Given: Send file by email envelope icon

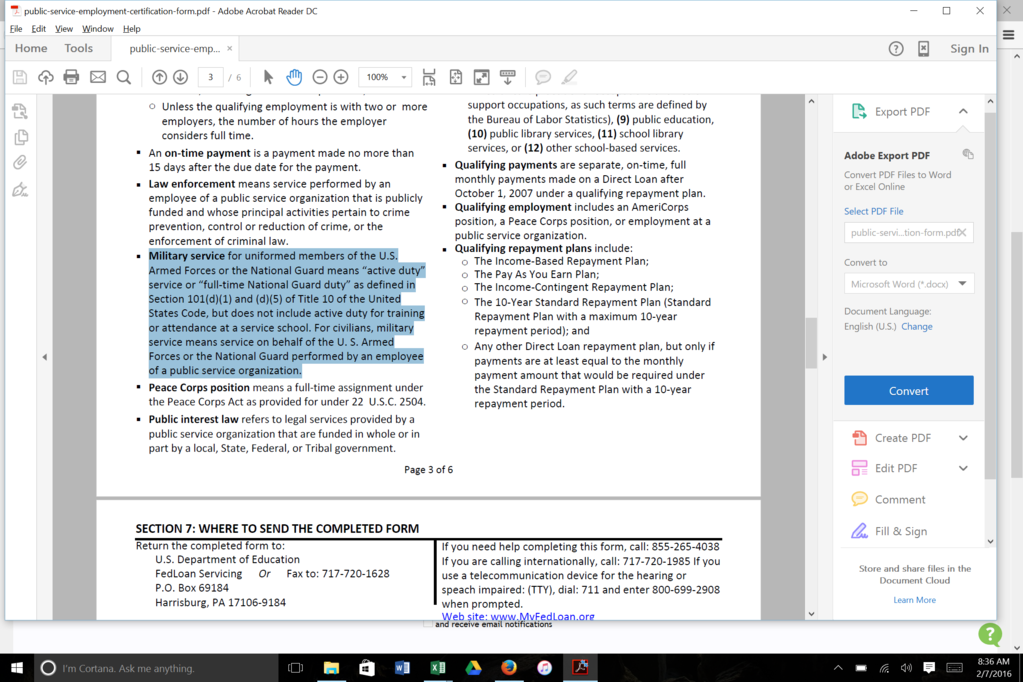Looking at the screenshot, I should pyautogui.click(x=98, y=77).
